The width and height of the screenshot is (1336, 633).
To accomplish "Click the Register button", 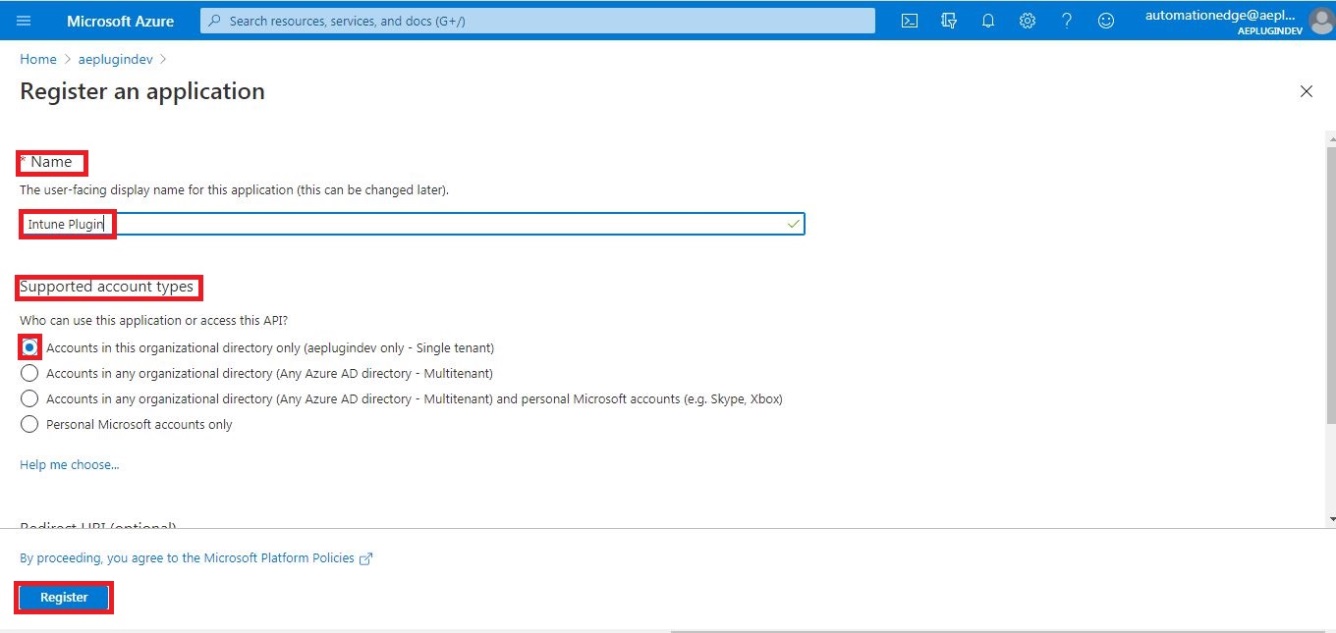I will (64, 597).
